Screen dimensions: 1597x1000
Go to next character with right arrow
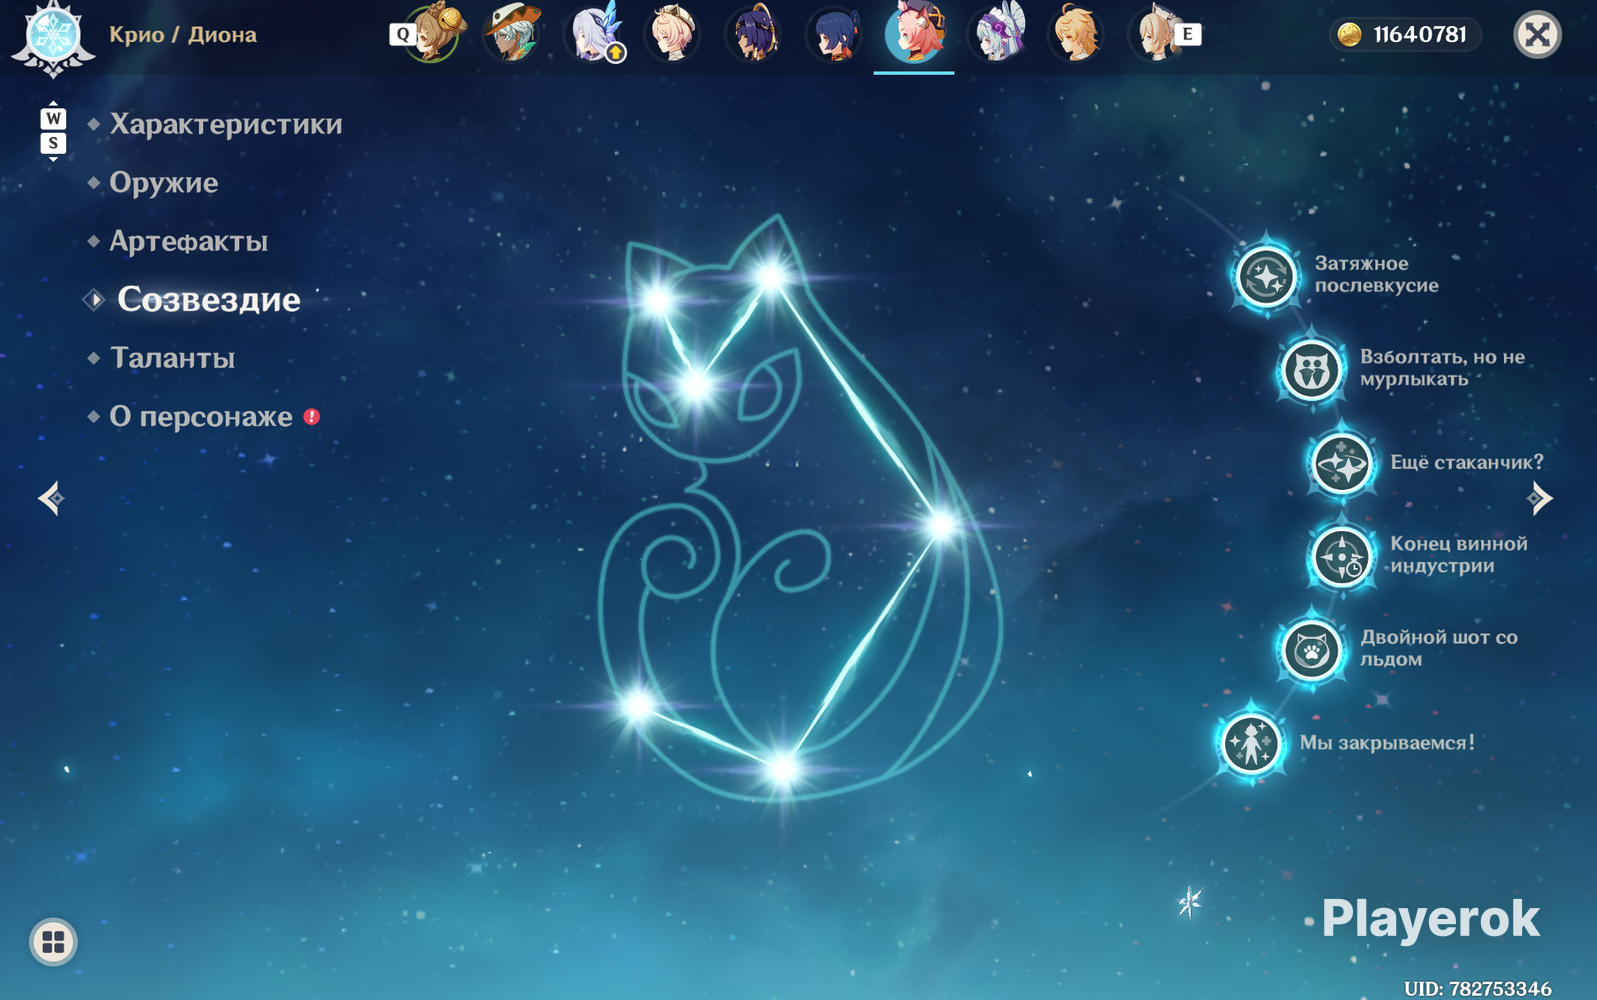click(x=1540, y=498)
